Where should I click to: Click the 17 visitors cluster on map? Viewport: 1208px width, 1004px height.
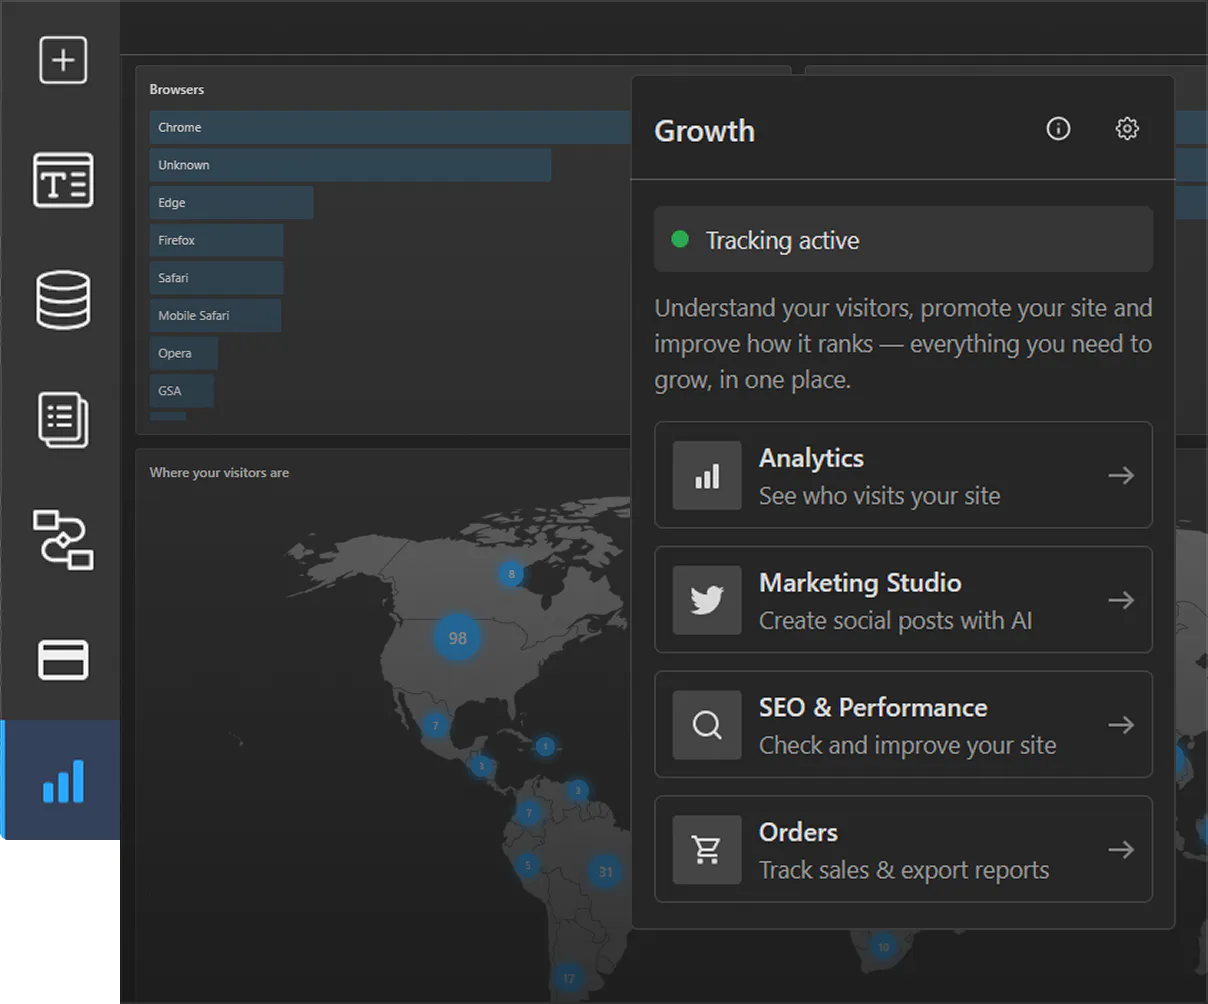(568, 978)
